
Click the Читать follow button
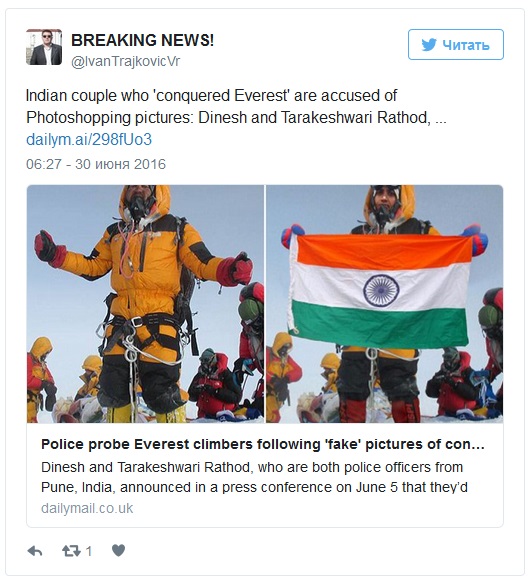click(x=456, y=44)
